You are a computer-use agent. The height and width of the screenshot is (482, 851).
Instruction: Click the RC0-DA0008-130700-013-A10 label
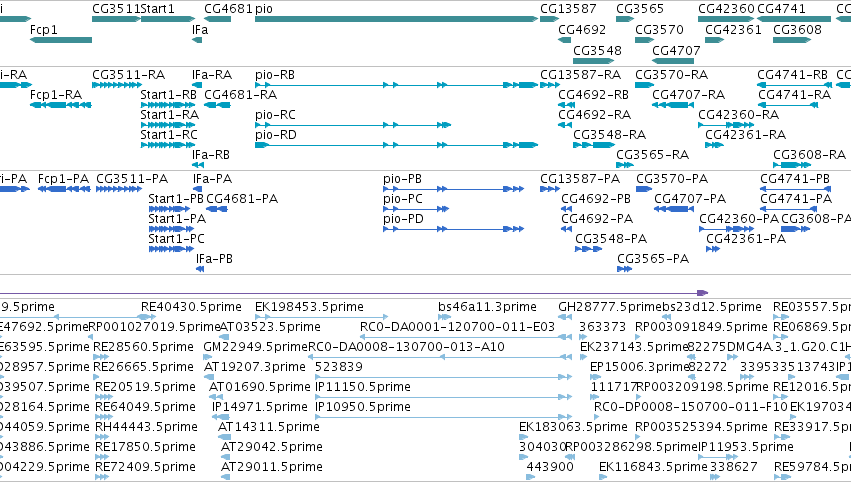[x=407, y=347]
